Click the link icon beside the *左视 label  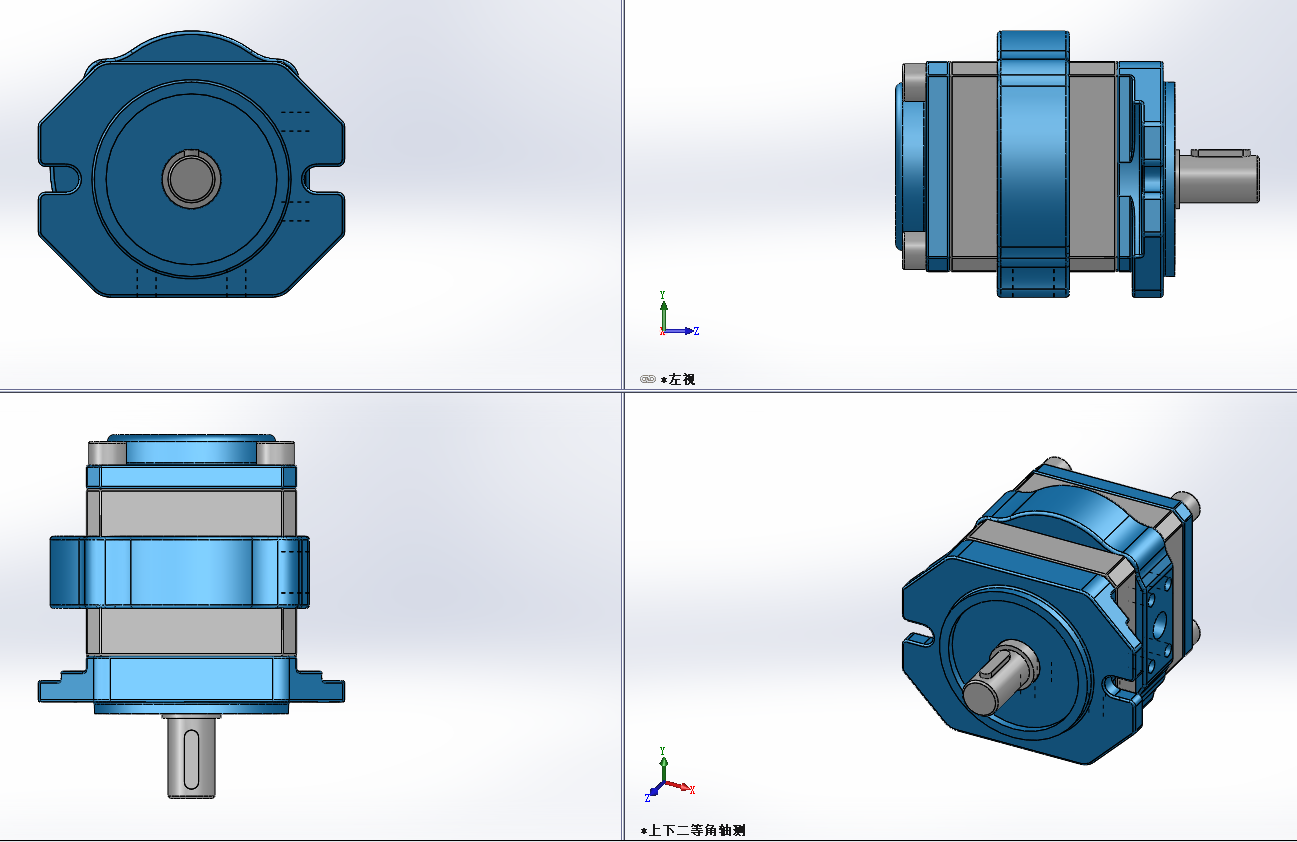(647, 379)
